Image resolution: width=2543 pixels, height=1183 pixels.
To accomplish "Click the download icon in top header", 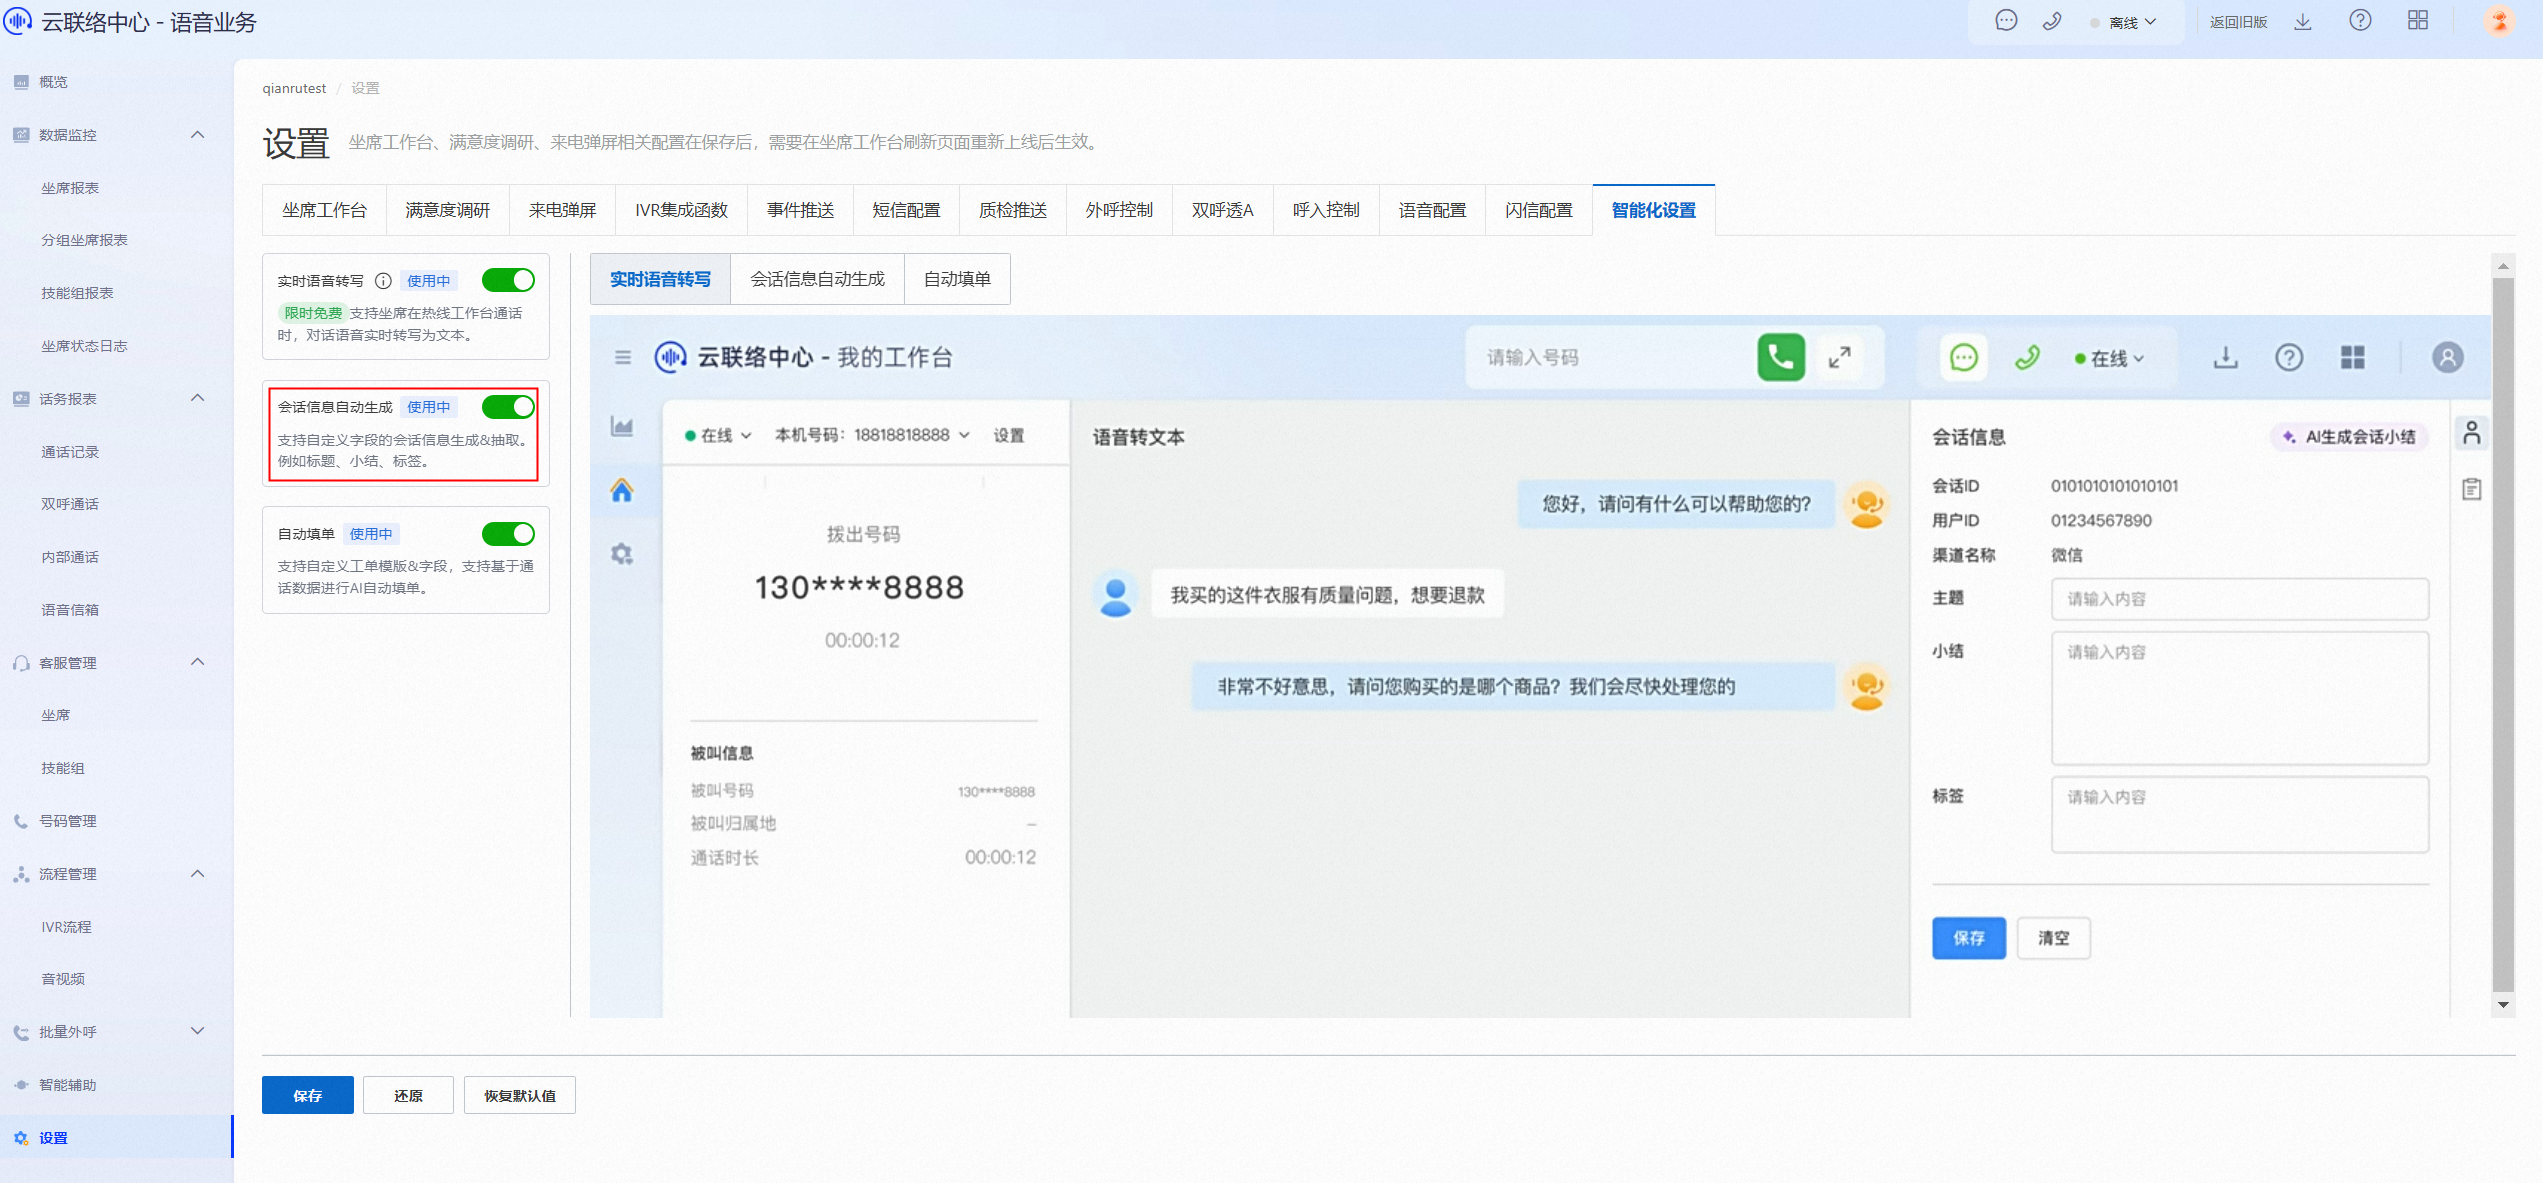I will click(x=2303, y=21).
